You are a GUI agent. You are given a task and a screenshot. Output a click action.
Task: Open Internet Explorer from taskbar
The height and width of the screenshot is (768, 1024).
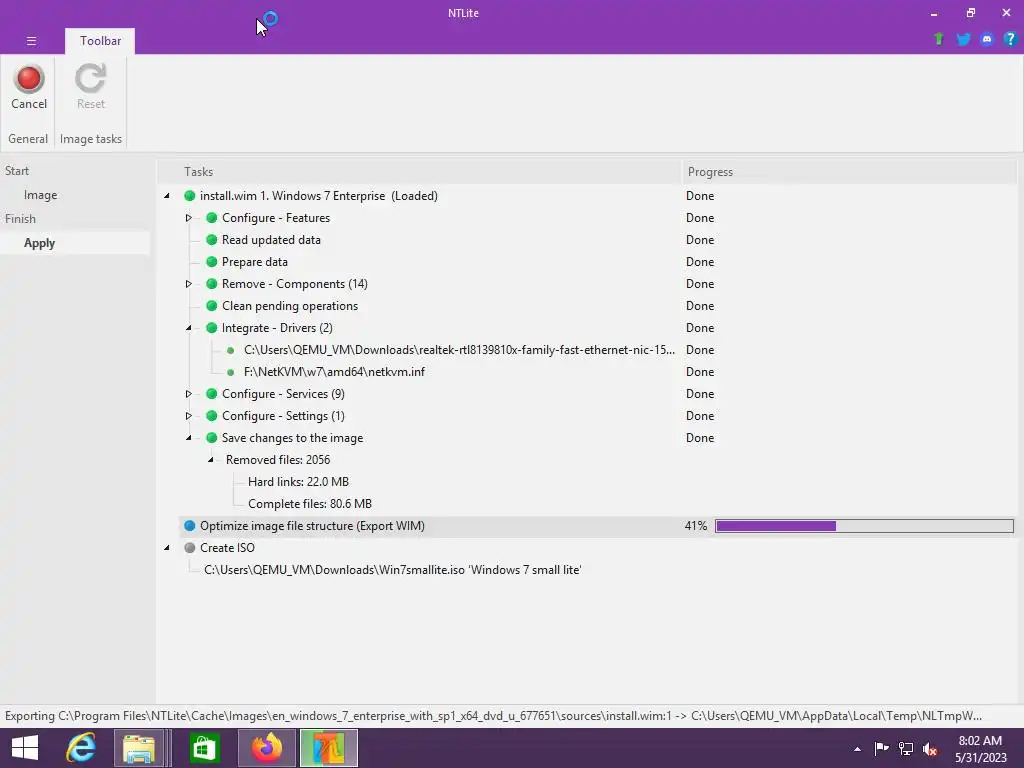(x=81, y=748)
